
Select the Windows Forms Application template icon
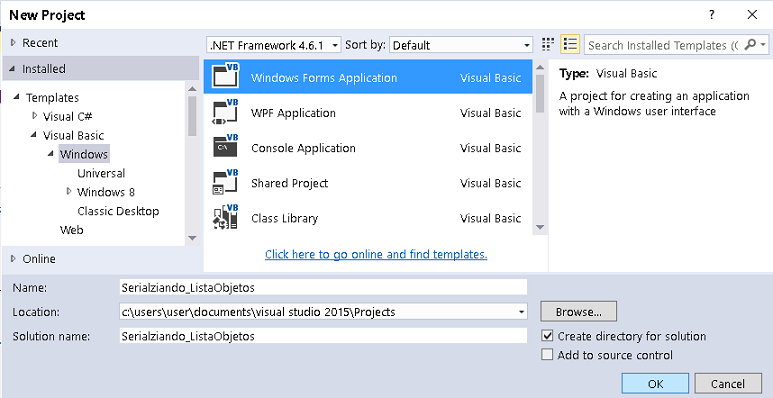(x=225, y=77)
